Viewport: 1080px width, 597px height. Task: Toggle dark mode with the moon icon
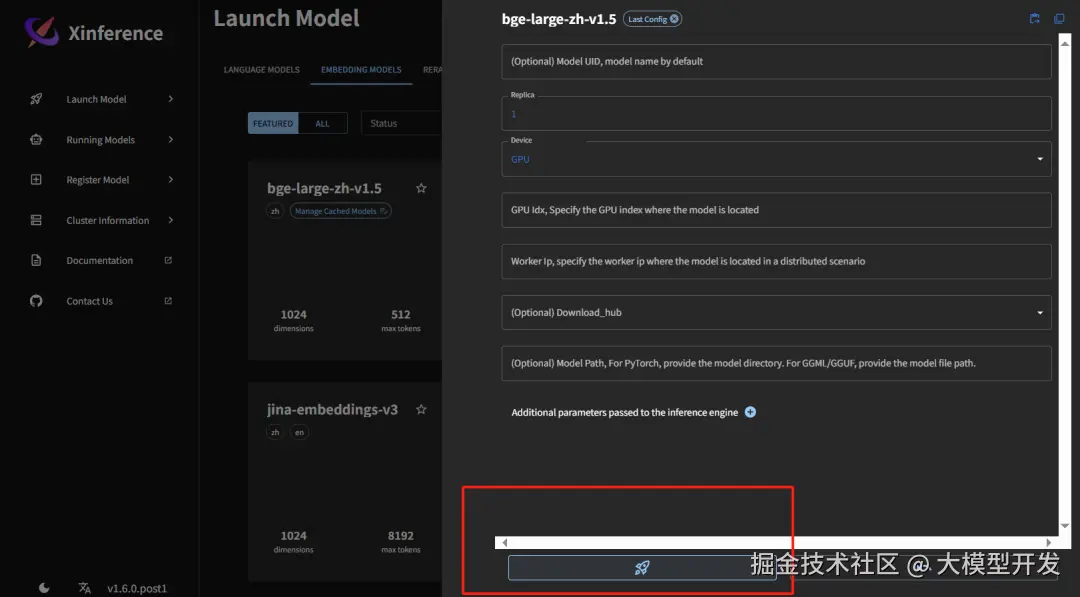(44, 588)
